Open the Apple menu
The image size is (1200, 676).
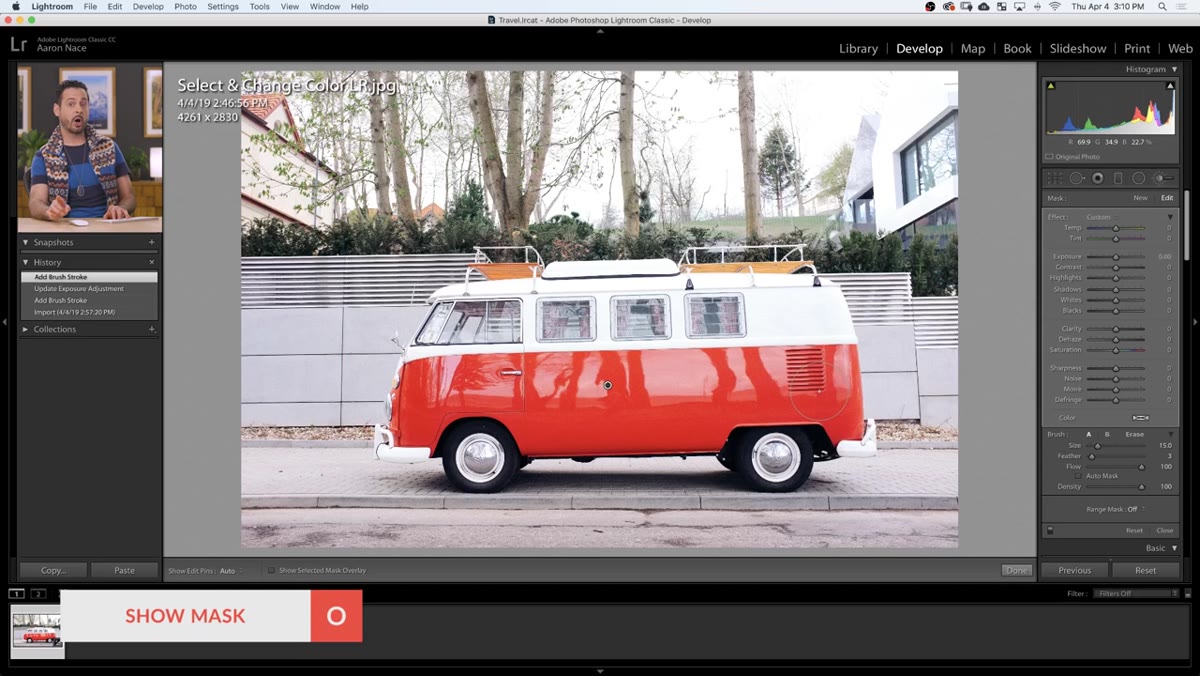(15, 6)
